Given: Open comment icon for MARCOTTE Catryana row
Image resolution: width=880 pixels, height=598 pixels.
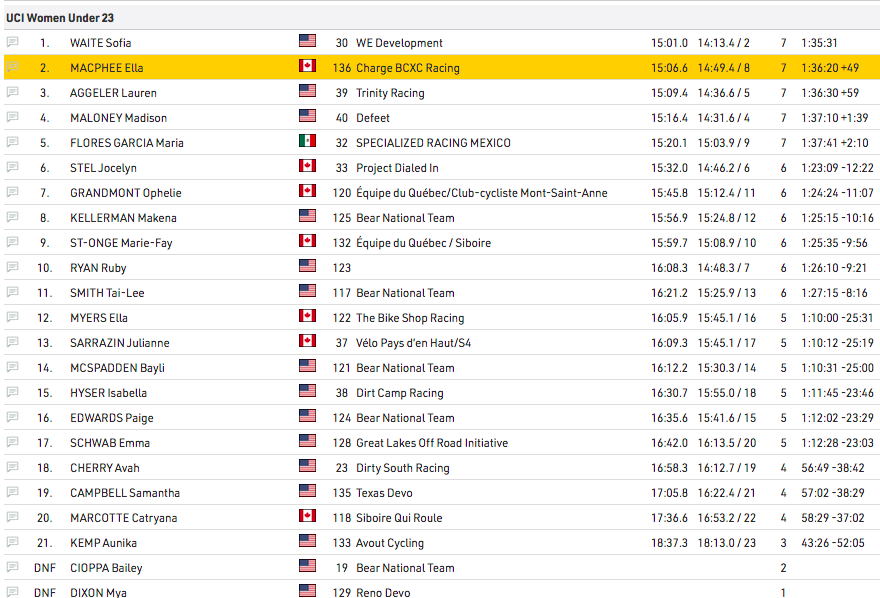Looking at the screenshot, I should [x=12, y=517].
